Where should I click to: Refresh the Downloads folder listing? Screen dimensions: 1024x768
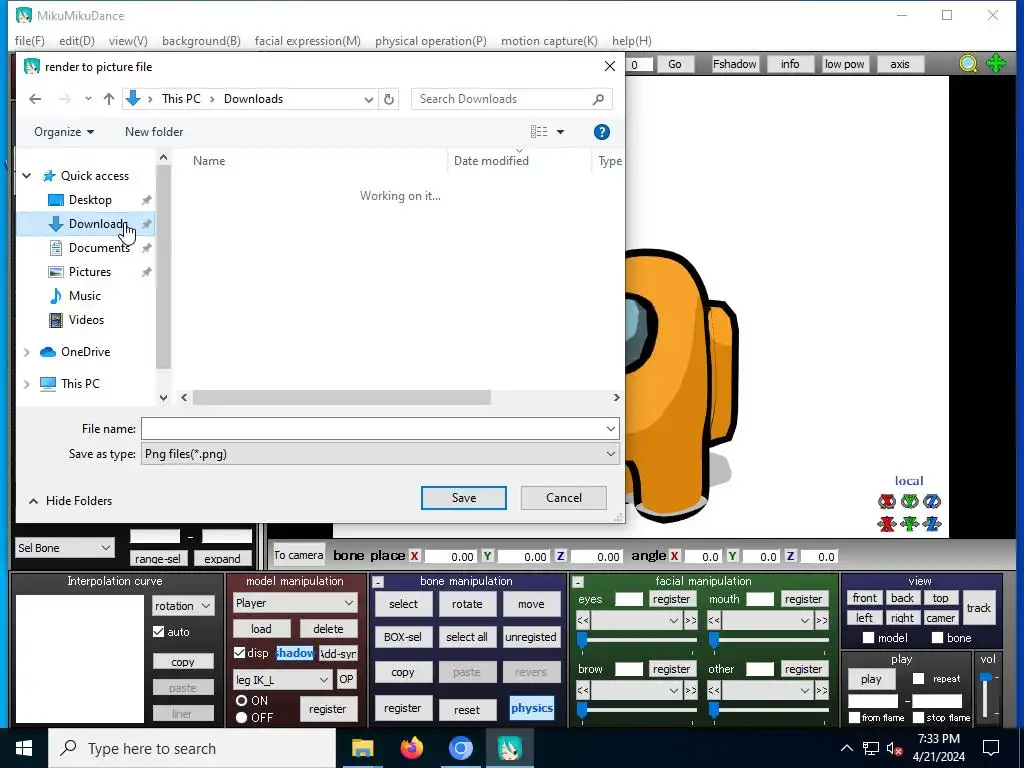tap(389, 99)
